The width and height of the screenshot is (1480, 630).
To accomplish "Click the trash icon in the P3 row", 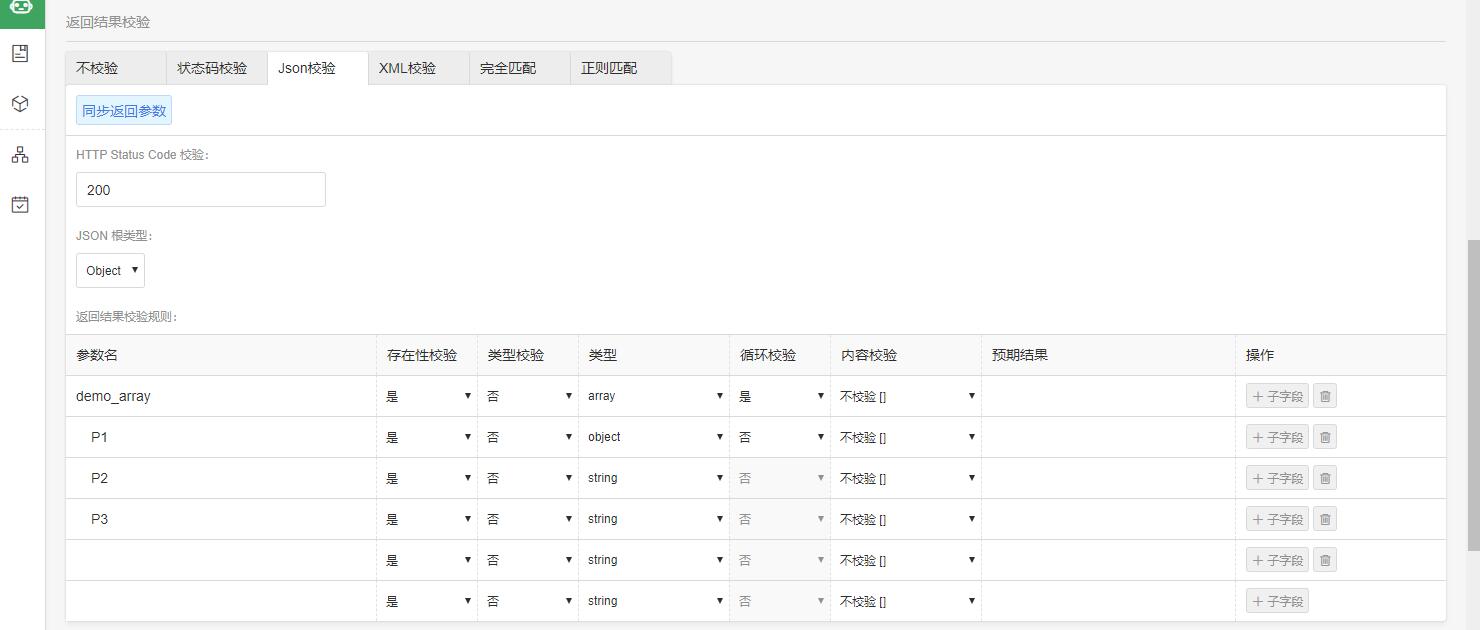I will (1324, 519).
